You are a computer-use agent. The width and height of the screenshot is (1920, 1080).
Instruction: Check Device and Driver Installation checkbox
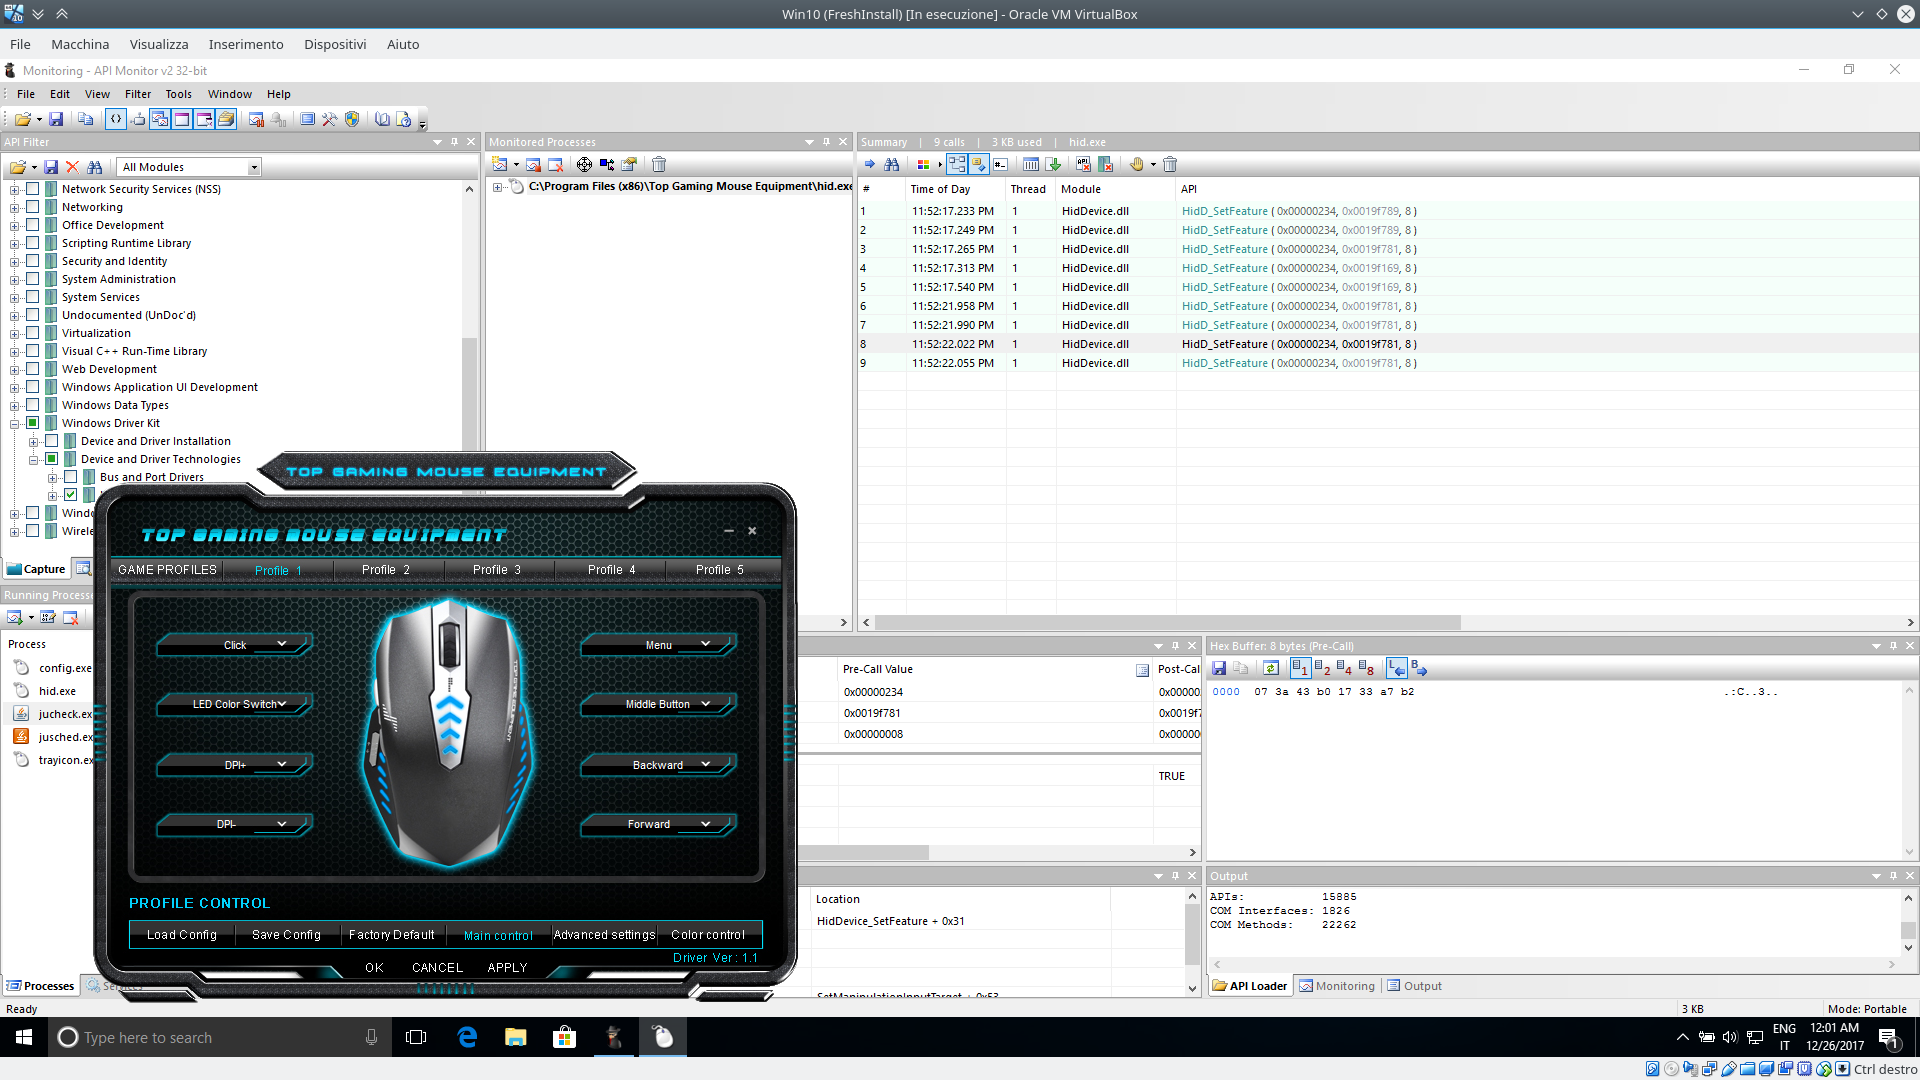[x=52, y=441]
